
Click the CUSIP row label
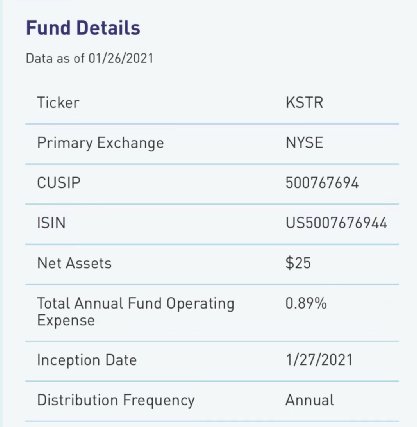coord(59,183)
